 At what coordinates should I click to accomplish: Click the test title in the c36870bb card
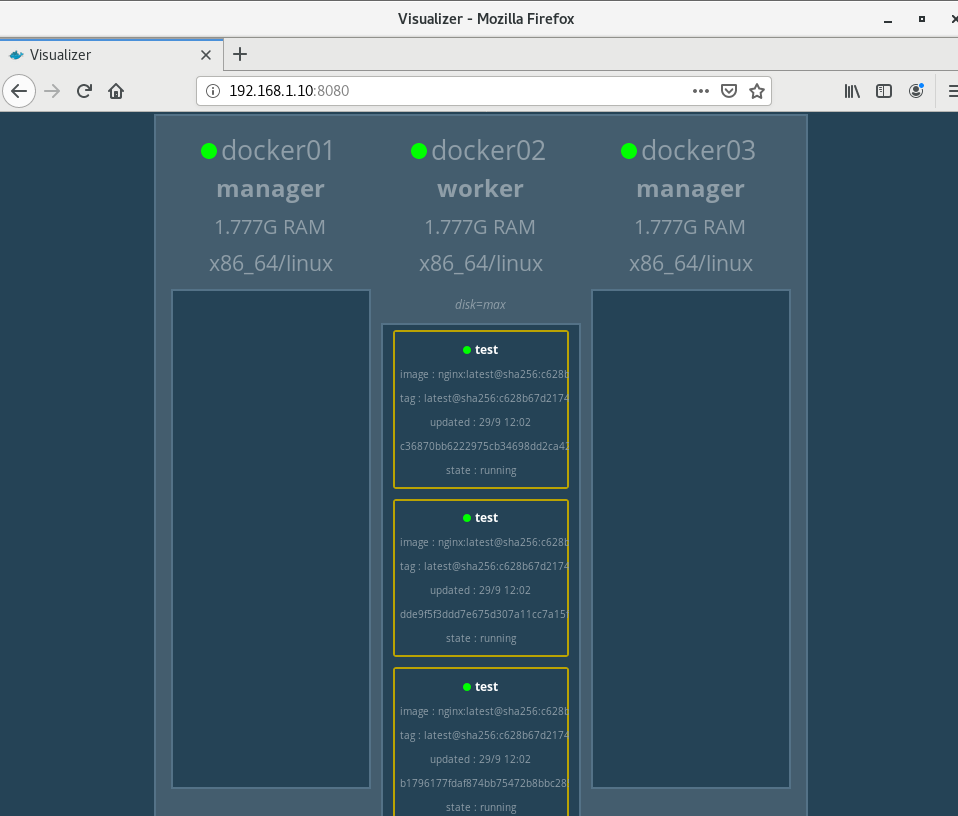click(486, 350)
